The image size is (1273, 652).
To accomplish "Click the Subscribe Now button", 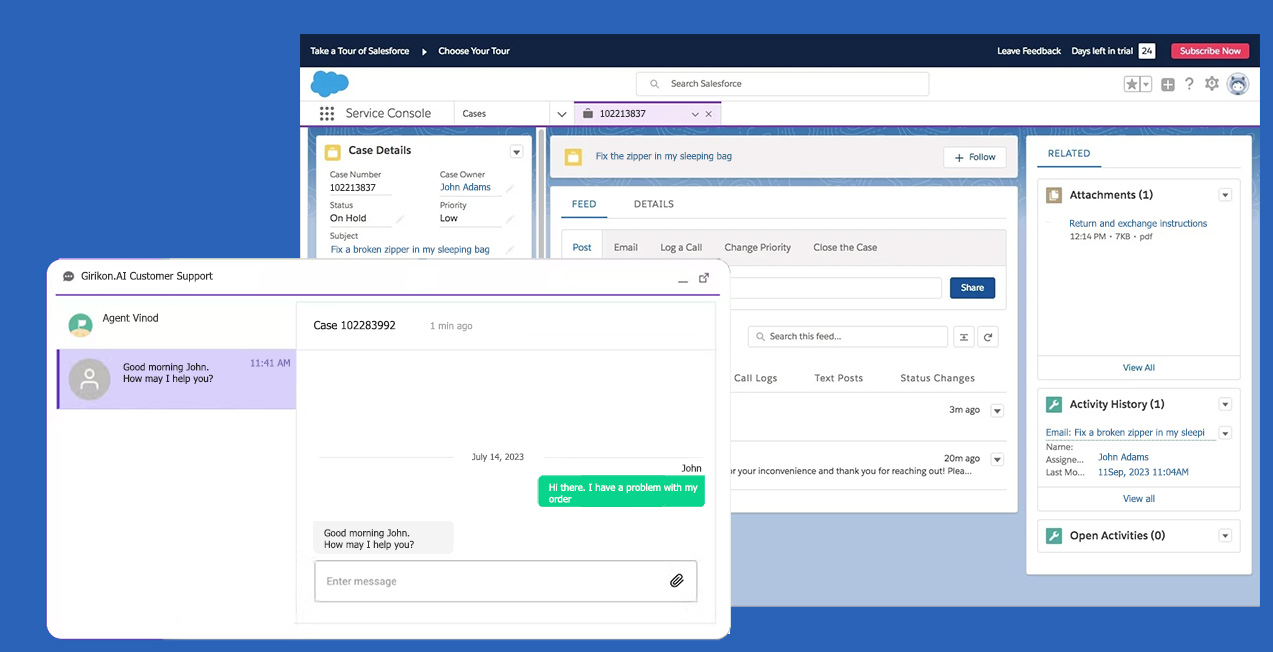I will point(1210,51).
